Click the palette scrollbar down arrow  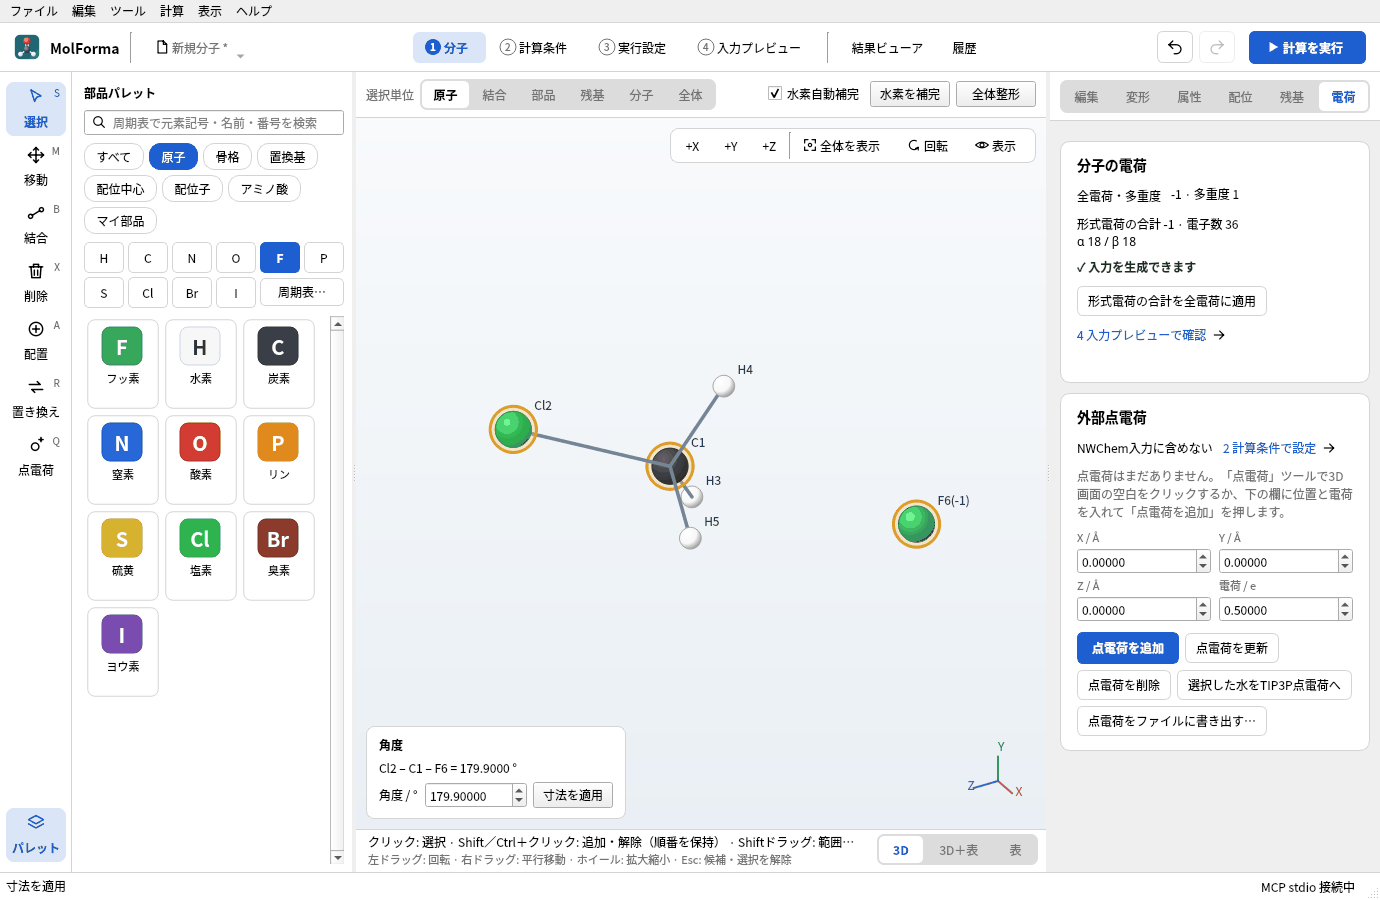tap(337, 857)
